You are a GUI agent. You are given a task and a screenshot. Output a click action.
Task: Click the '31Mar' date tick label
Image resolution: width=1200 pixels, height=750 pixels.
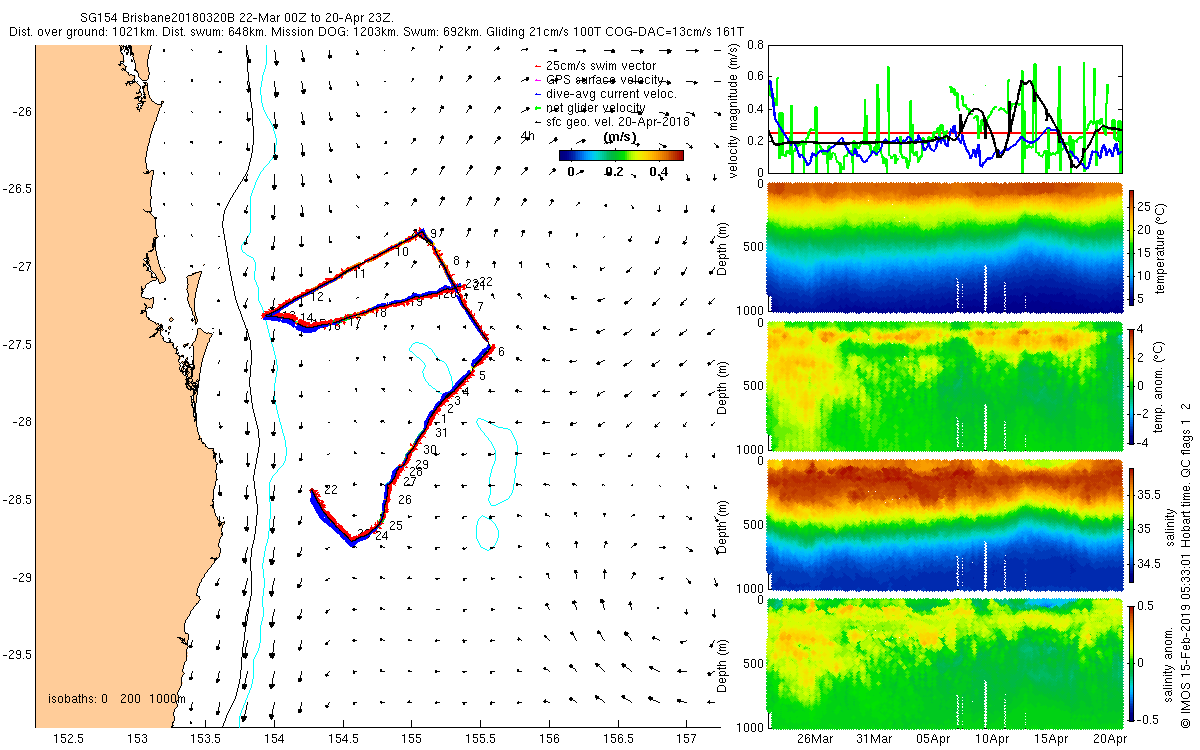[874, 738]
